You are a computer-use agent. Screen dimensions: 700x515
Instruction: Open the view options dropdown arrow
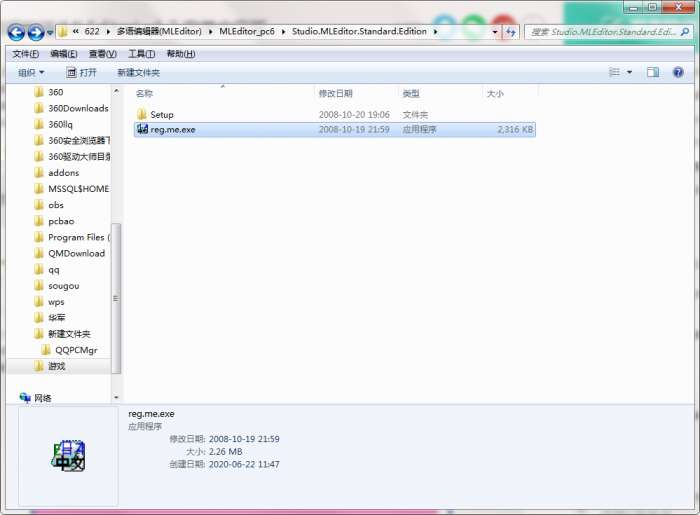click(629, 72)
